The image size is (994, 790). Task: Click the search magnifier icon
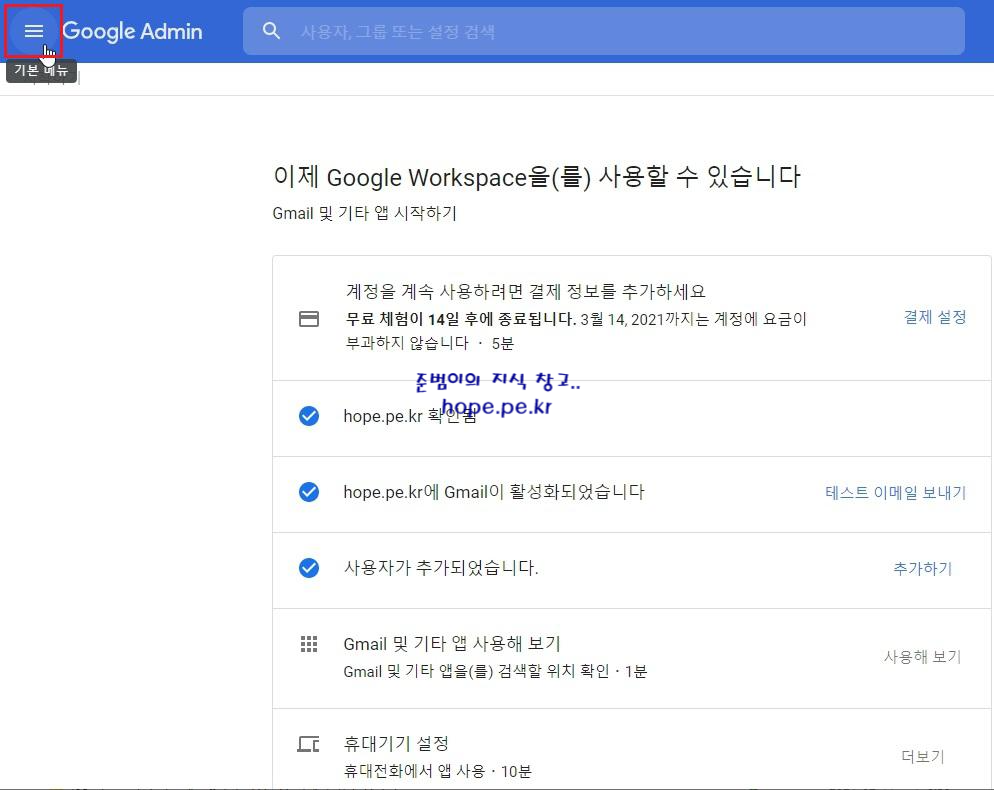point(271,30)
